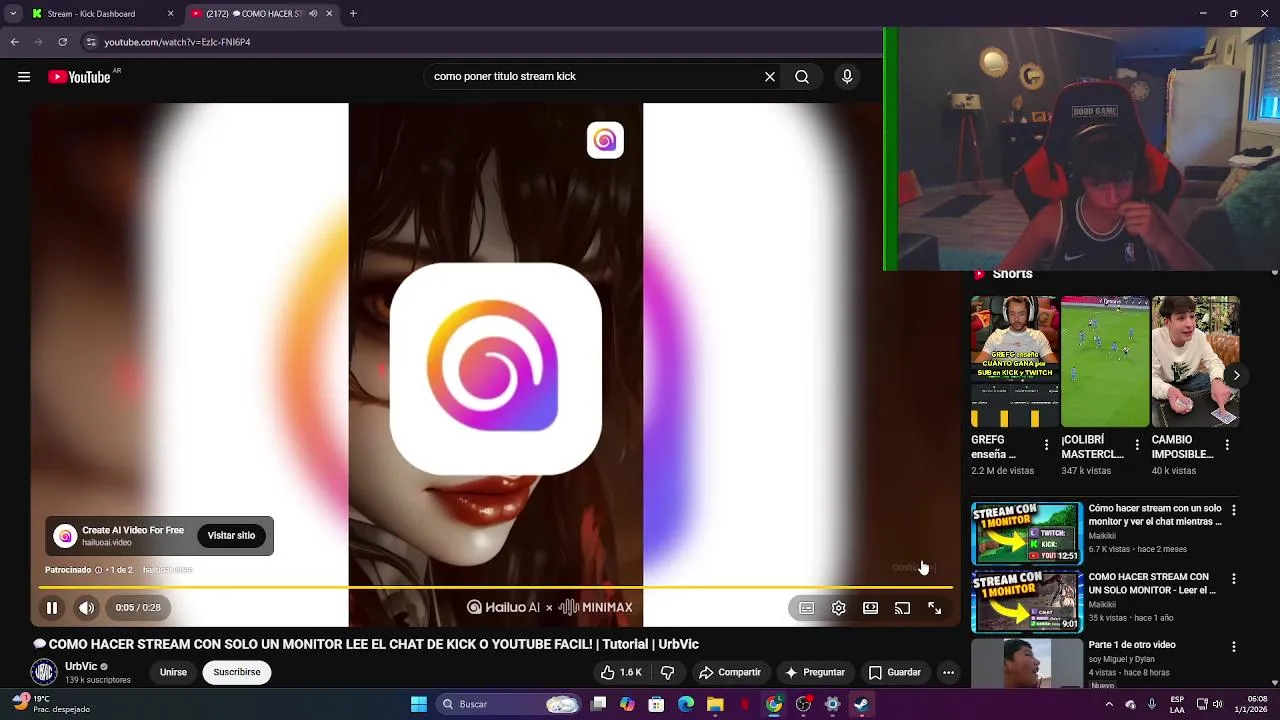Open Microsoft Edge from the taskbar
The image size is (1280, 720).
(686, 704)
